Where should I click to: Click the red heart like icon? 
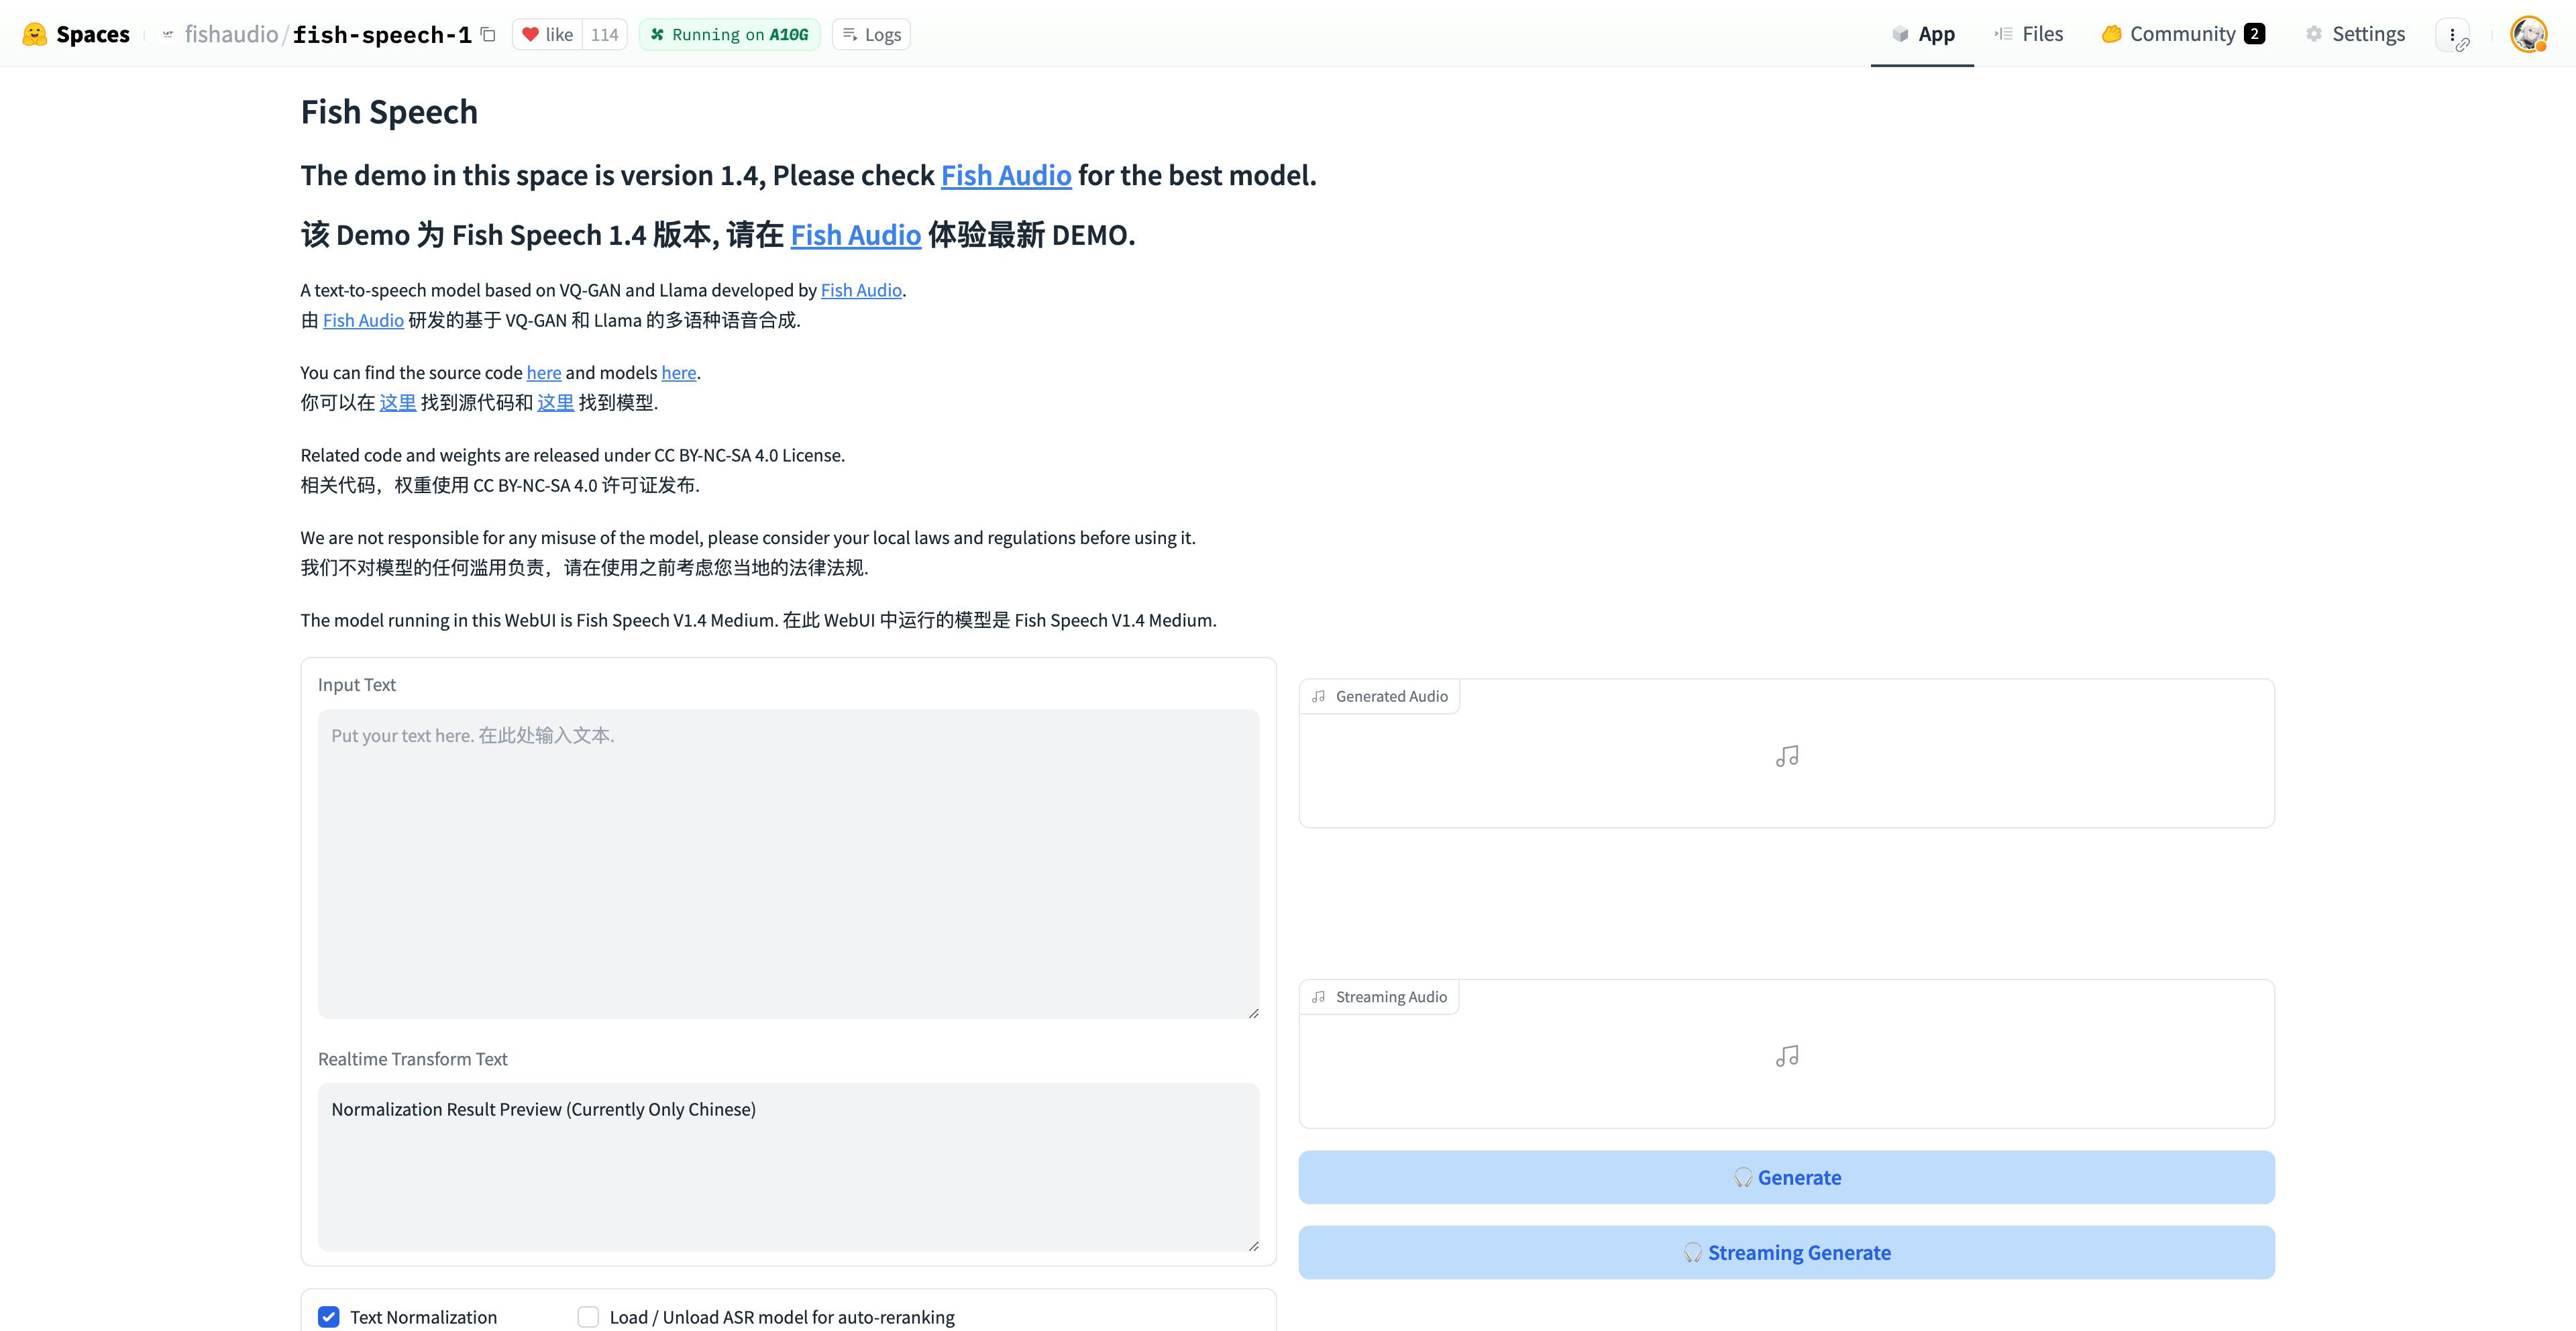530,34
